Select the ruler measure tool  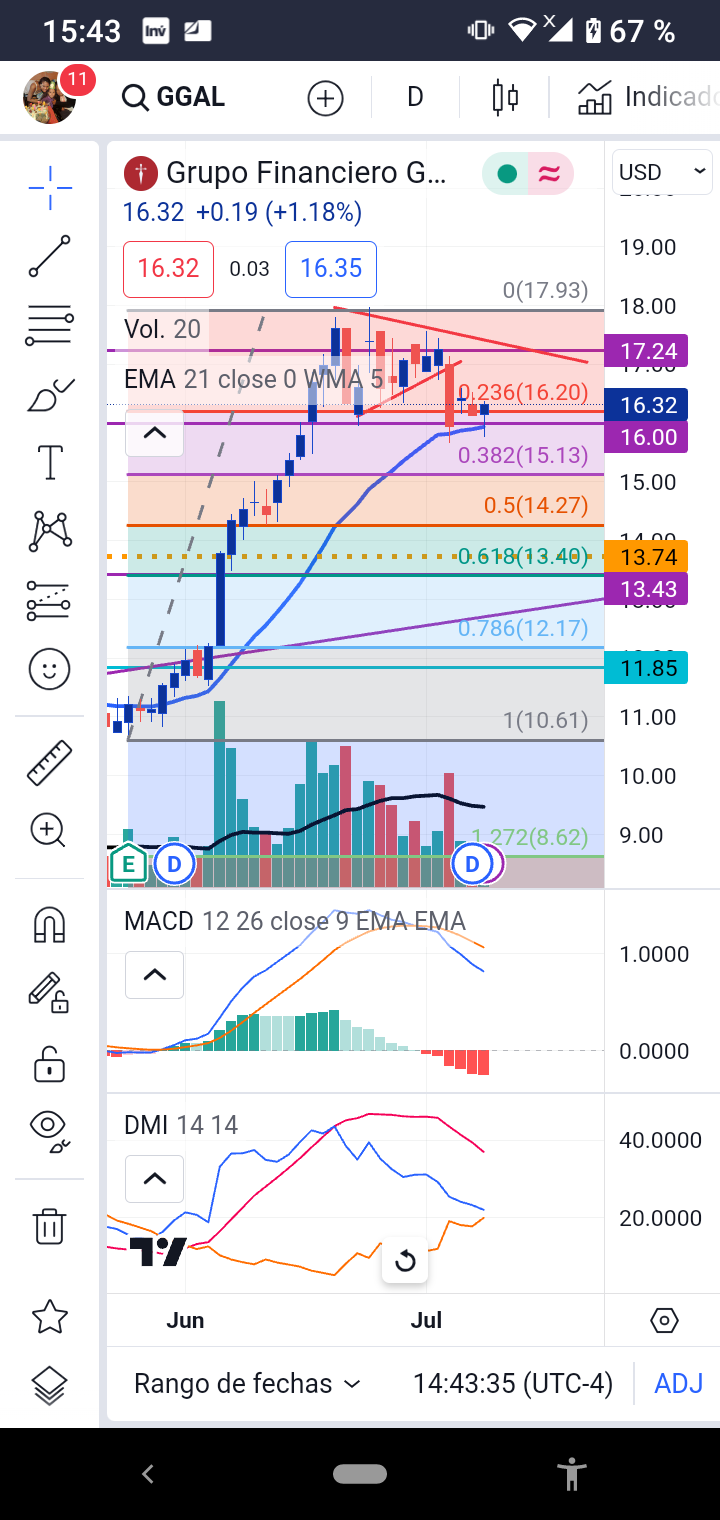click(50, 762)
